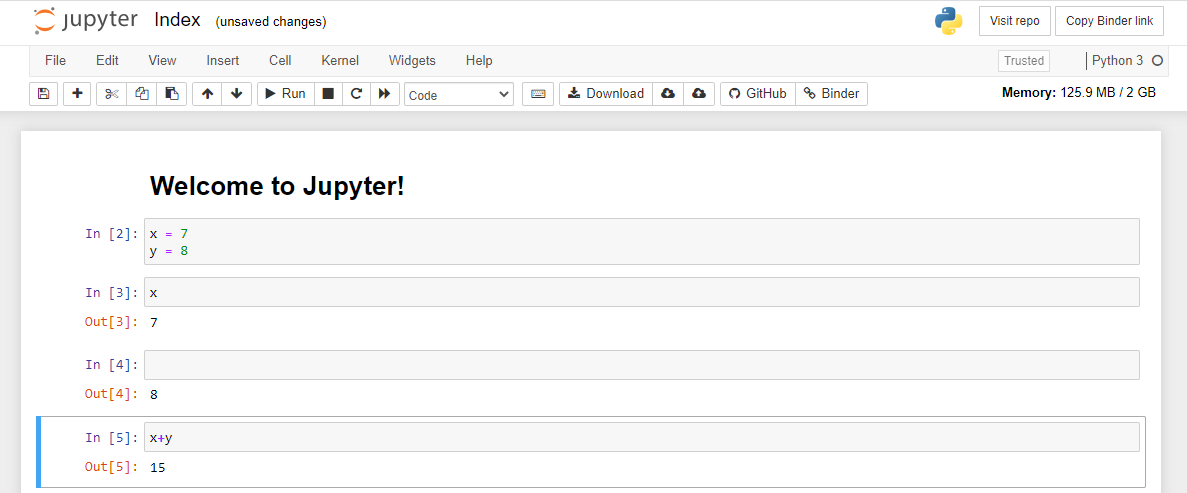Screen dimensions: 1187x493
Task: Restart and run all fast-forward icon
Action: click(x=383, y=94)
